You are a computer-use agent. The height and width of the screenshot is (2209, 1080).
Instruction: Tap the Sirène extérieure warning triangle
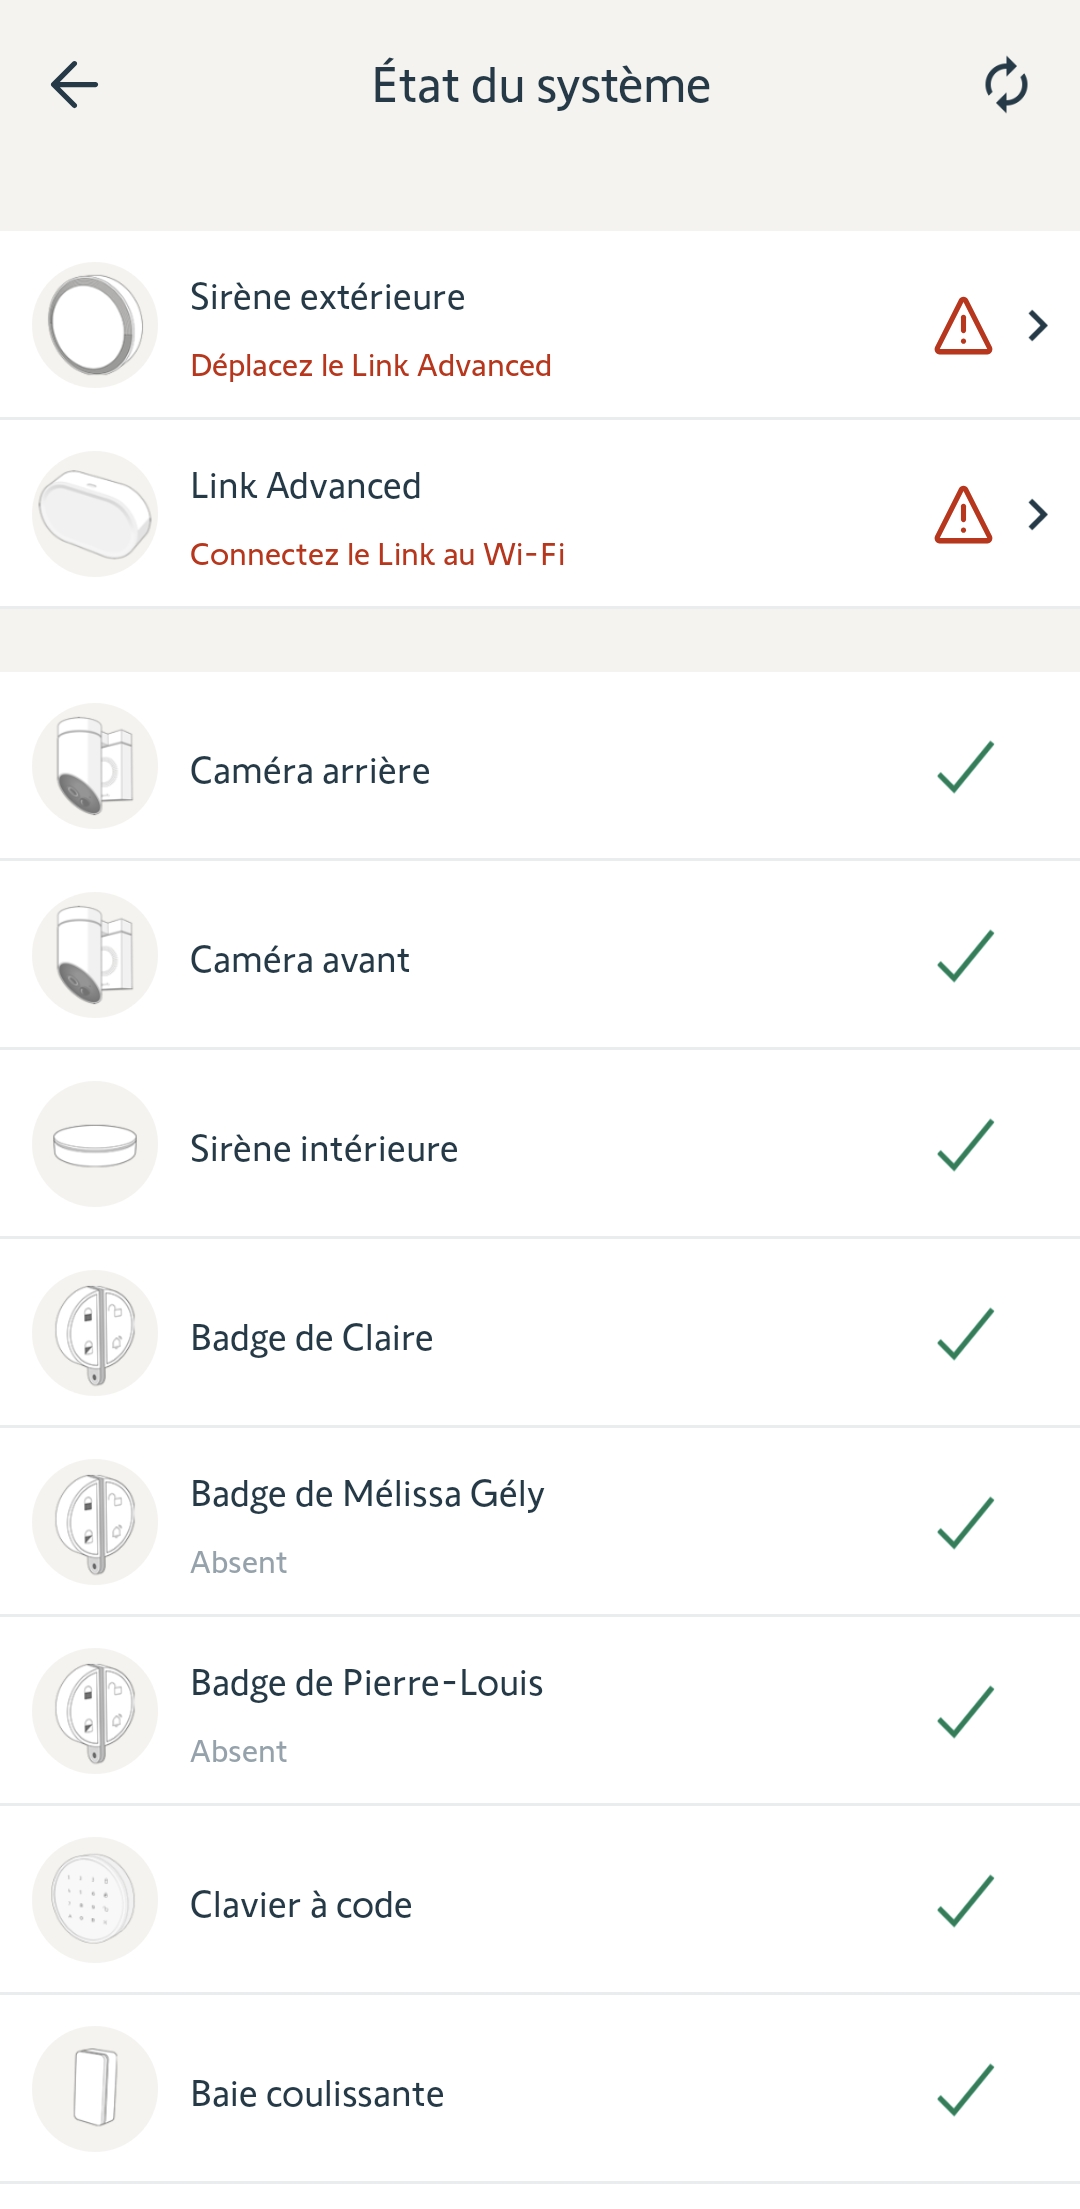click(x=963, y=326)
